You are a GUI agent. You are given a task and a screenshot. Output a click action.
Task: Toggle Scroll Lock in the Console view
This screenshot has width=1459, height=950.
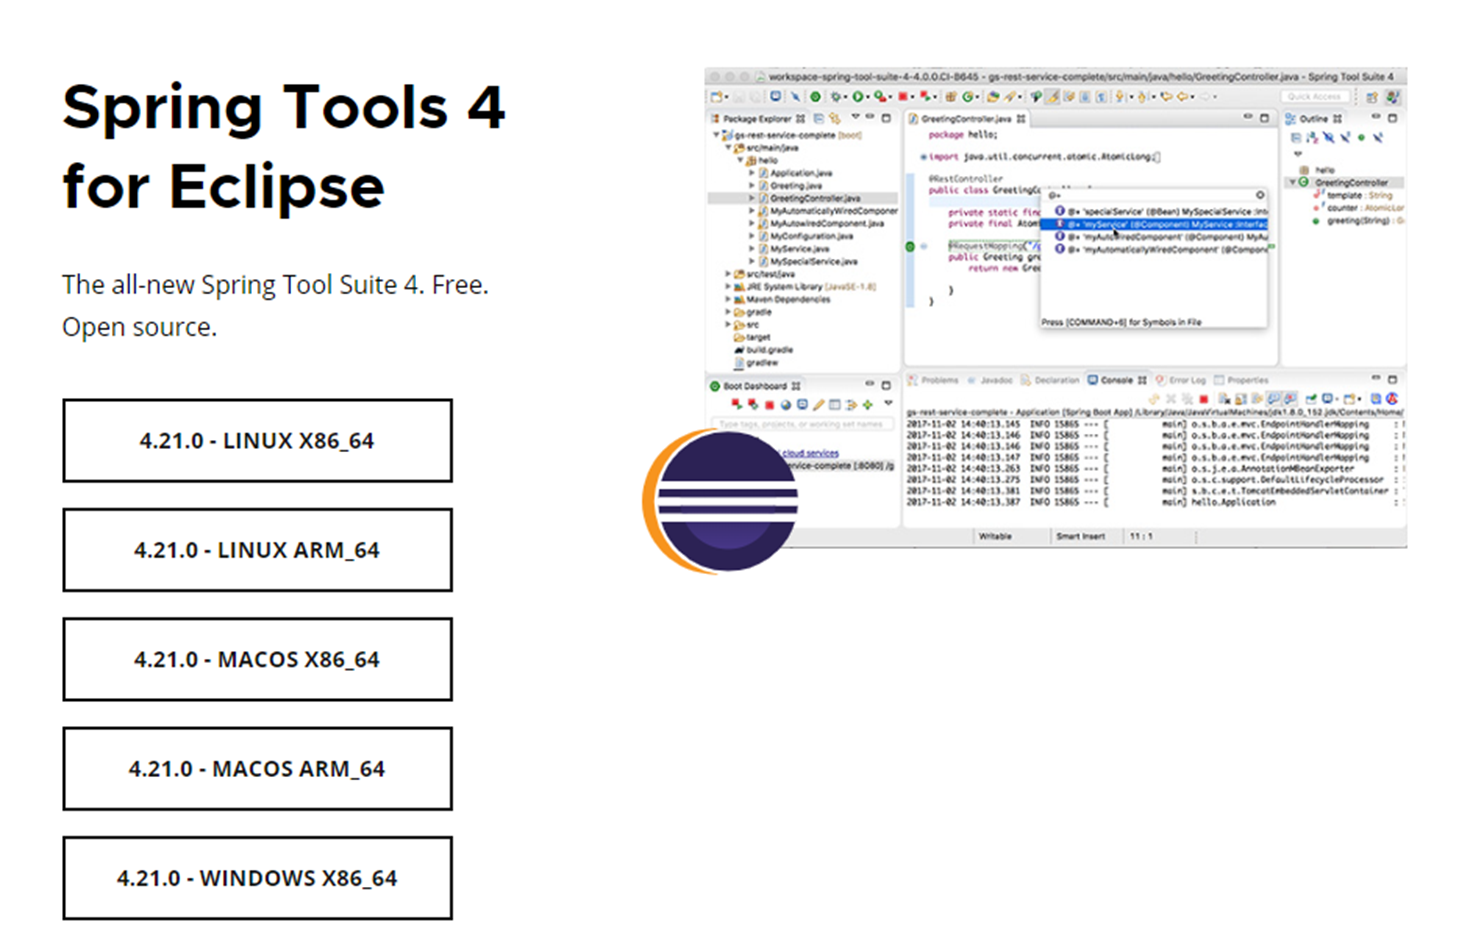[x=1272, y=397]
